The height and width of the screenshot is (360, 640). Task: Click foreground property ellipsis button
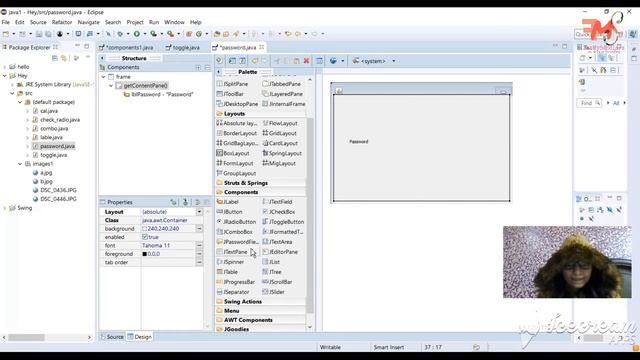(199, 254)
